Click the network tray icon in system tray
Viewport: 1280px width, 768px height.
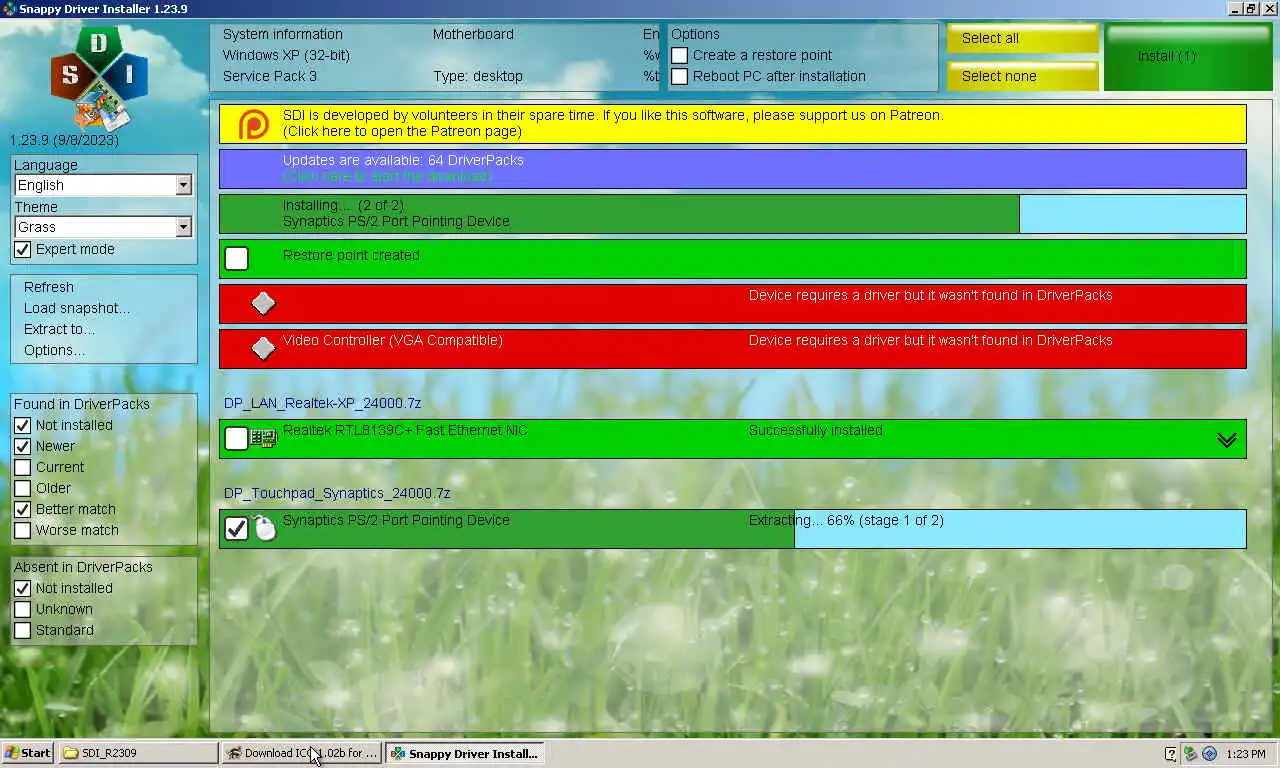click(x=1190, y=753)
